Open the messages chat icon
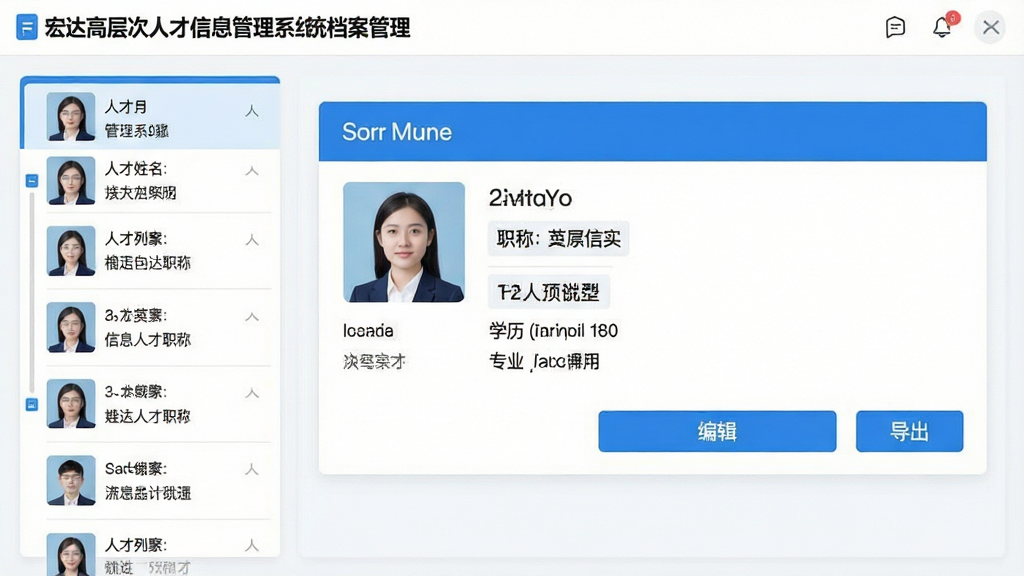 (895, 27)
